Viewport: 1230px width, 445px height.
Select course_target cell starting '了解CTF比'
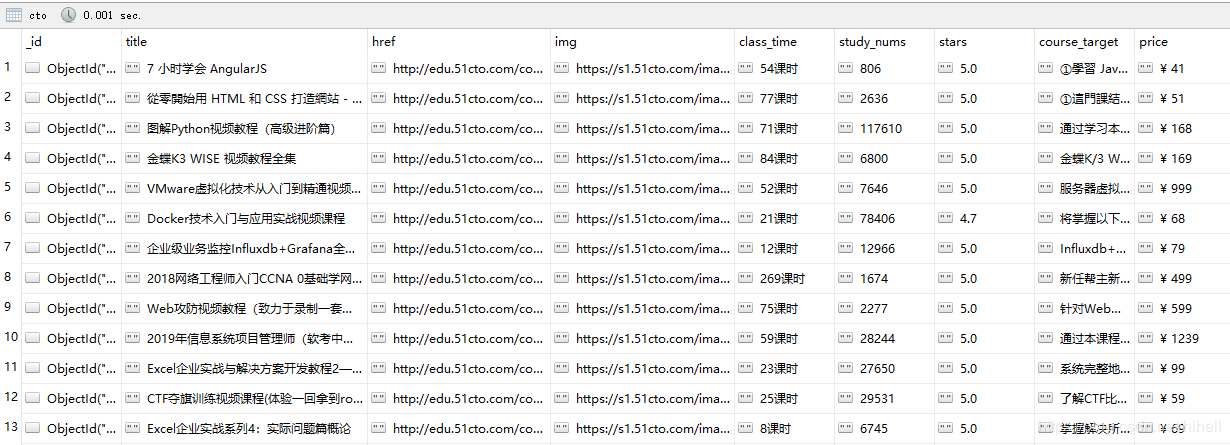pos(1084,399)
